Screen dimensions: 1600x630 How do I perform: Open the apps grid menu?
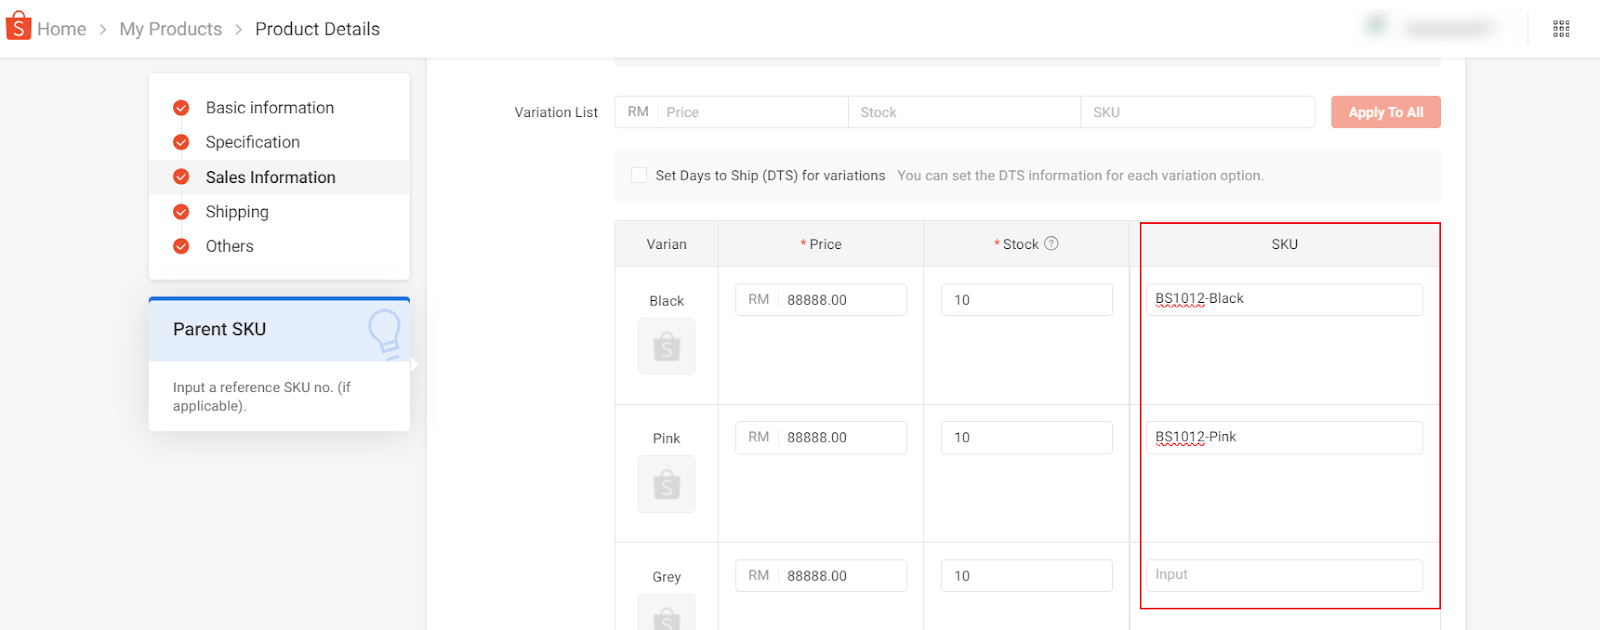(1561, 29)
